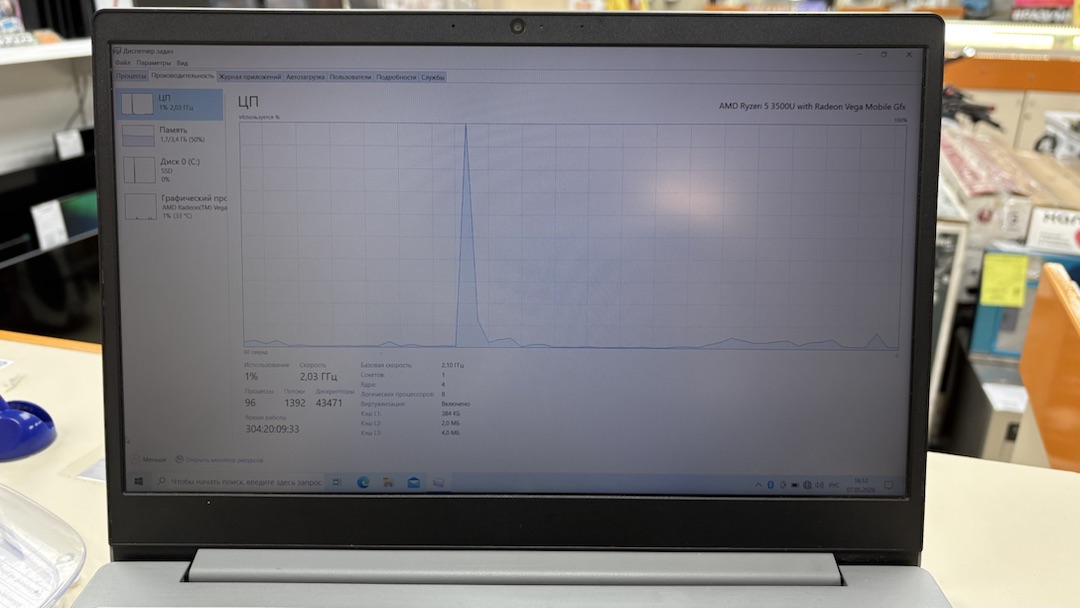Open Task View from the taskbar
The width and height of the screenshot is (1080, 608).
337,483
